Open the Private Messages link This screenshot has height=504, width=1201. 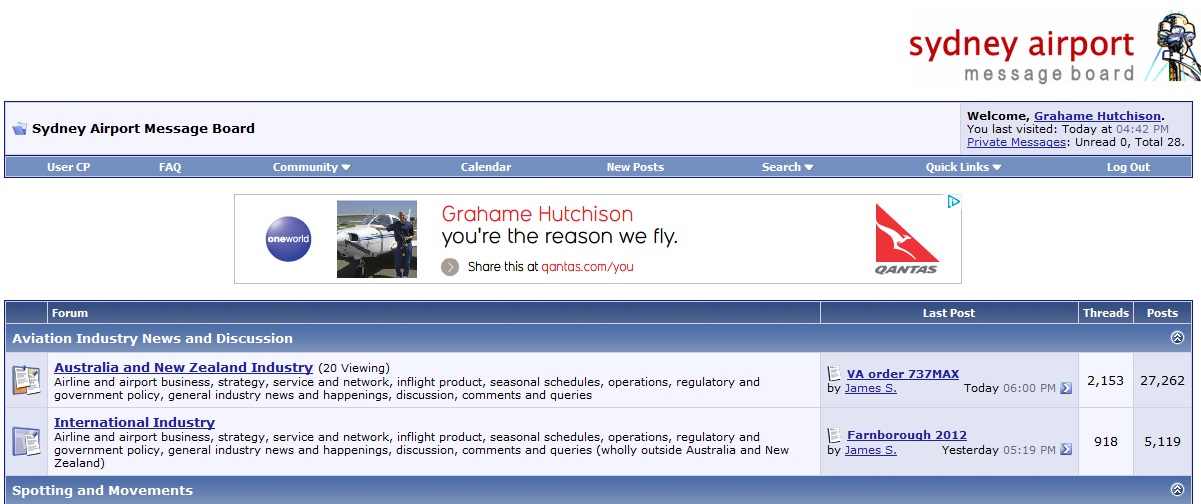(1016, 142)
